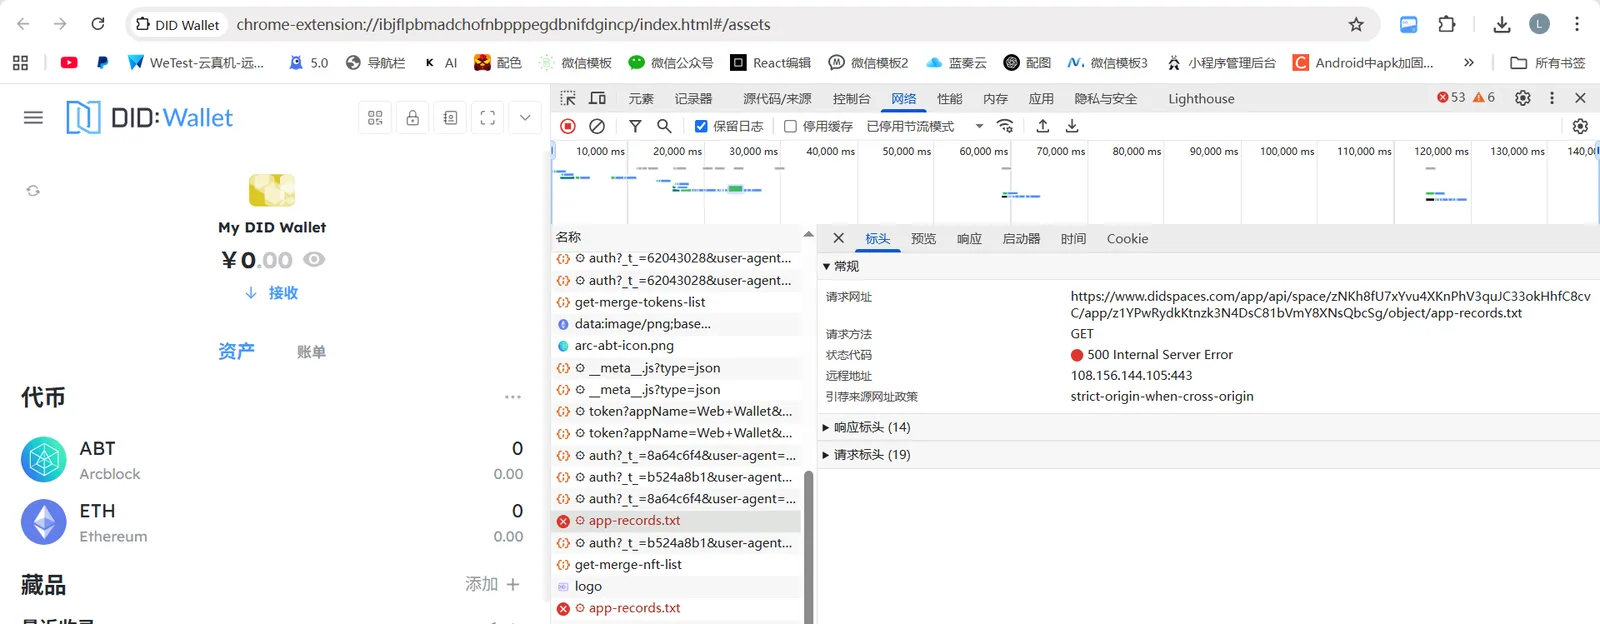Bookmark this page with star icon
The width and height of the screenshot is (1600, 624).
[1356, 24]
